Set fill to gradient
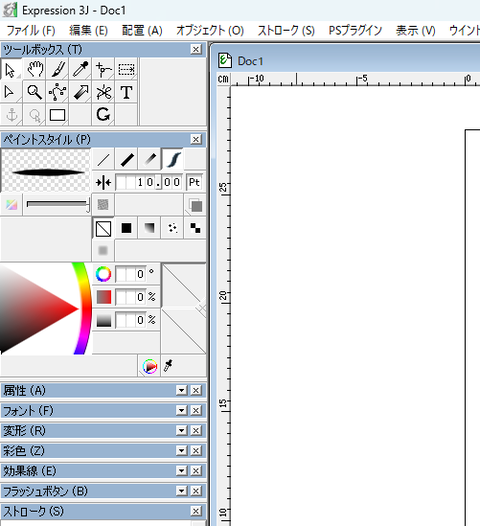Viewport: 480px width, 526px height. 149,229
